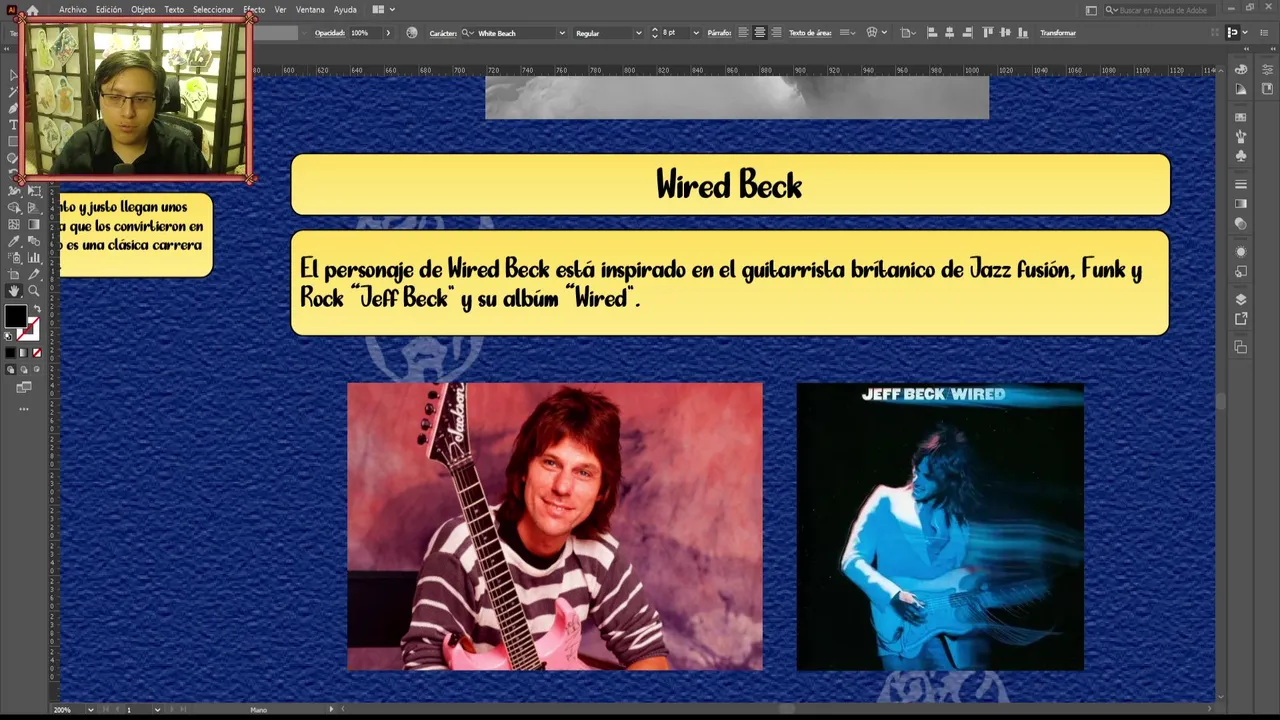1280x720 pixels.
Task: Open the Swatches panel
Action: 1241,117
